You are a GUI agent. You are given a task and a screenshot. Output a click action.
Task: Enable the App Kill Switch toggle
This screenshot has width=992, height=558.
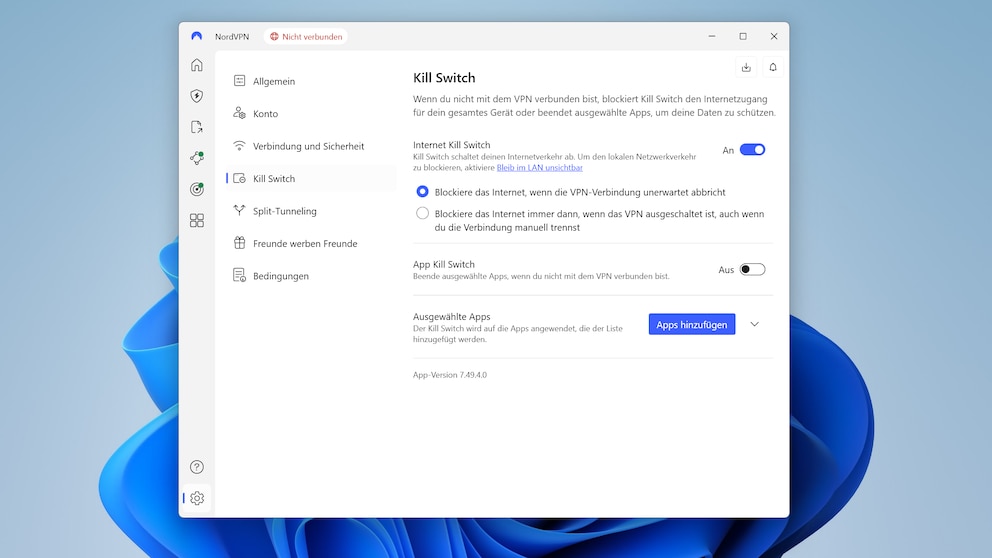(x=752, y=270)
